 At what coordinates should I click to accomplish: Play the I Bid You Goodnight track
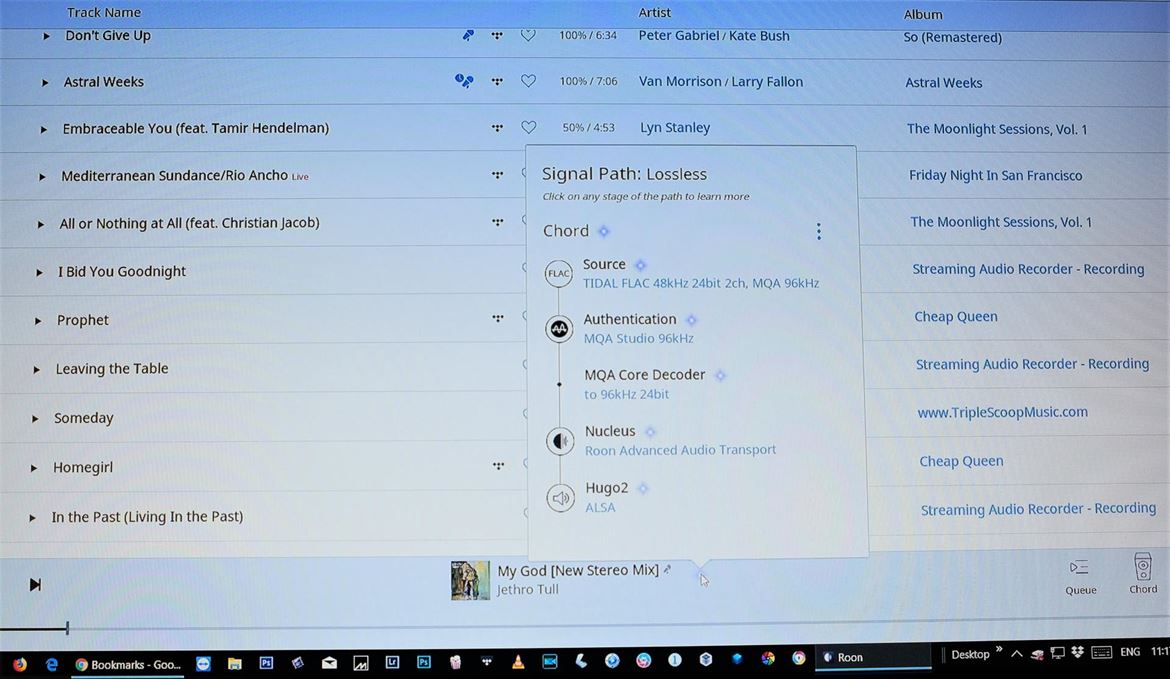point(39,272)
